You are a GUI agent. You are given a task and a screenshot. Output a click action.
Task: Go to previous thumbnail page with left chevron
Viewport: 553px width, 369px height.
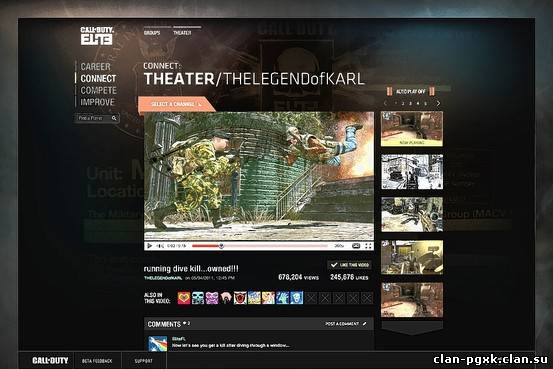[385, 103]
